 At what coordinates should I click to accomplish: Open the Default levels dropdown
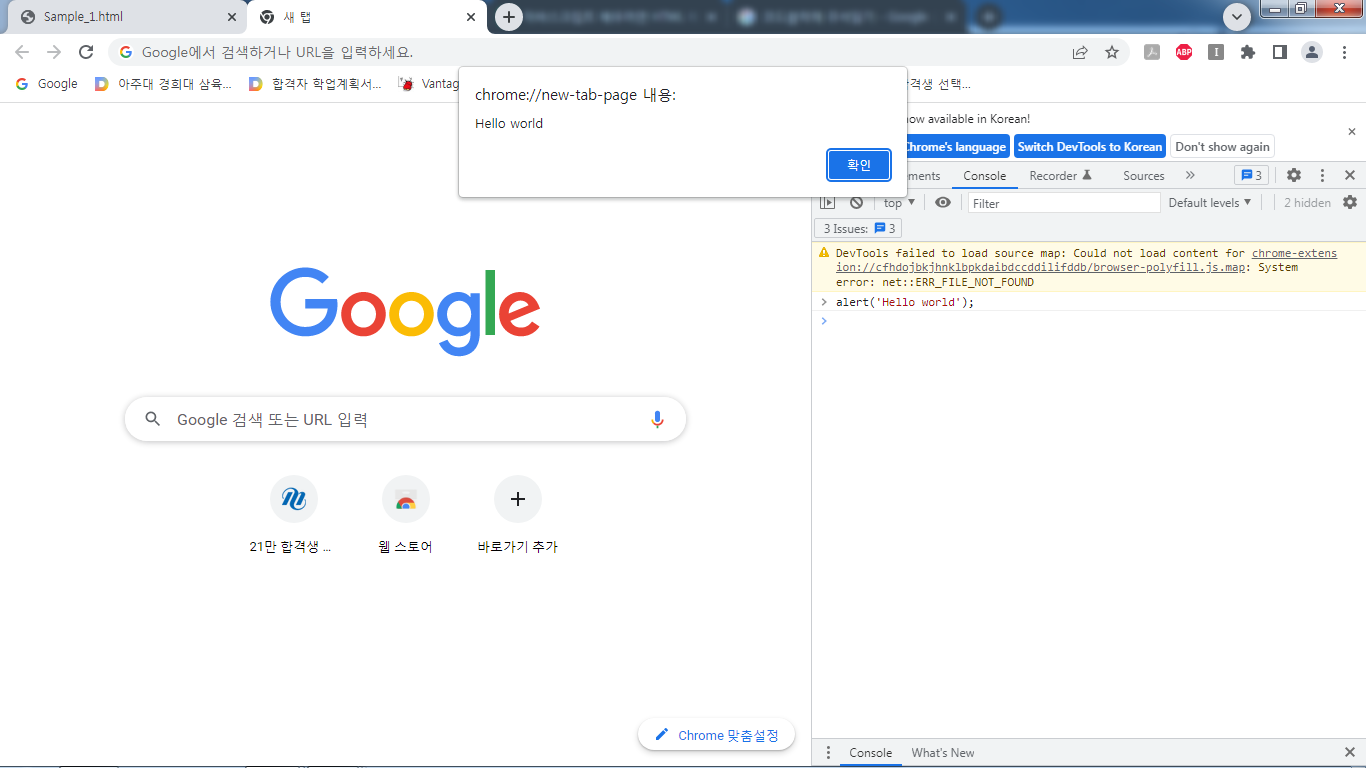[x=1210, y=202]
